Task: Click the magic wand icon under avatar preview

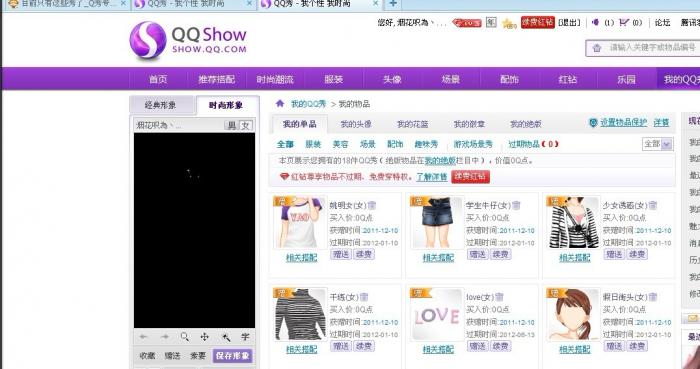Action: coord(225,337)
